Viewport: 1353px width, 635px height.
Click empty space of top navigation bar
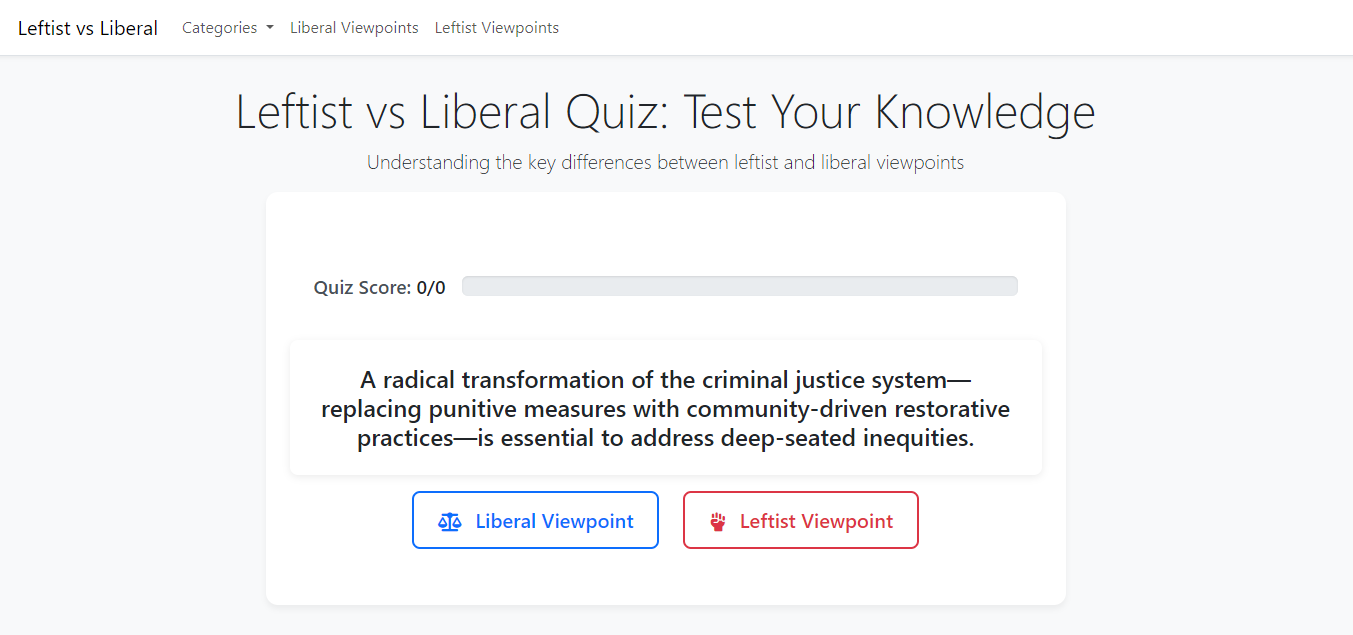[950, 28]
